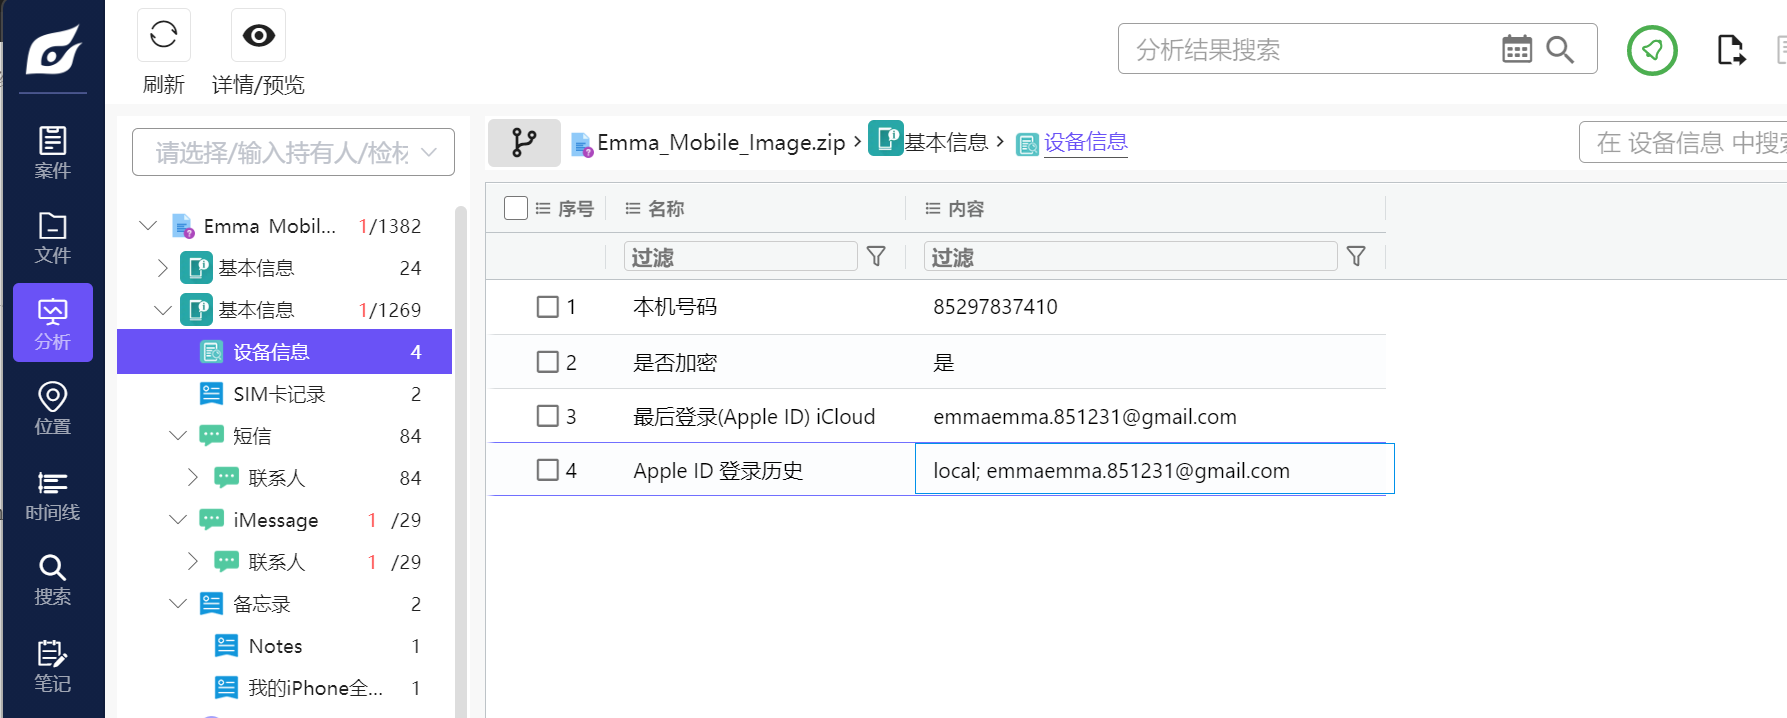
Task: Click the local; emmaemma.851231@gmail.com cell
Action: pos(1154,469)
